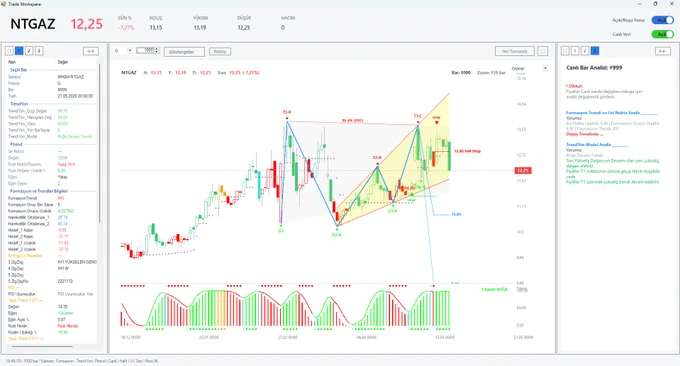Click the D1-B pivot marker

tap(392, 211)
